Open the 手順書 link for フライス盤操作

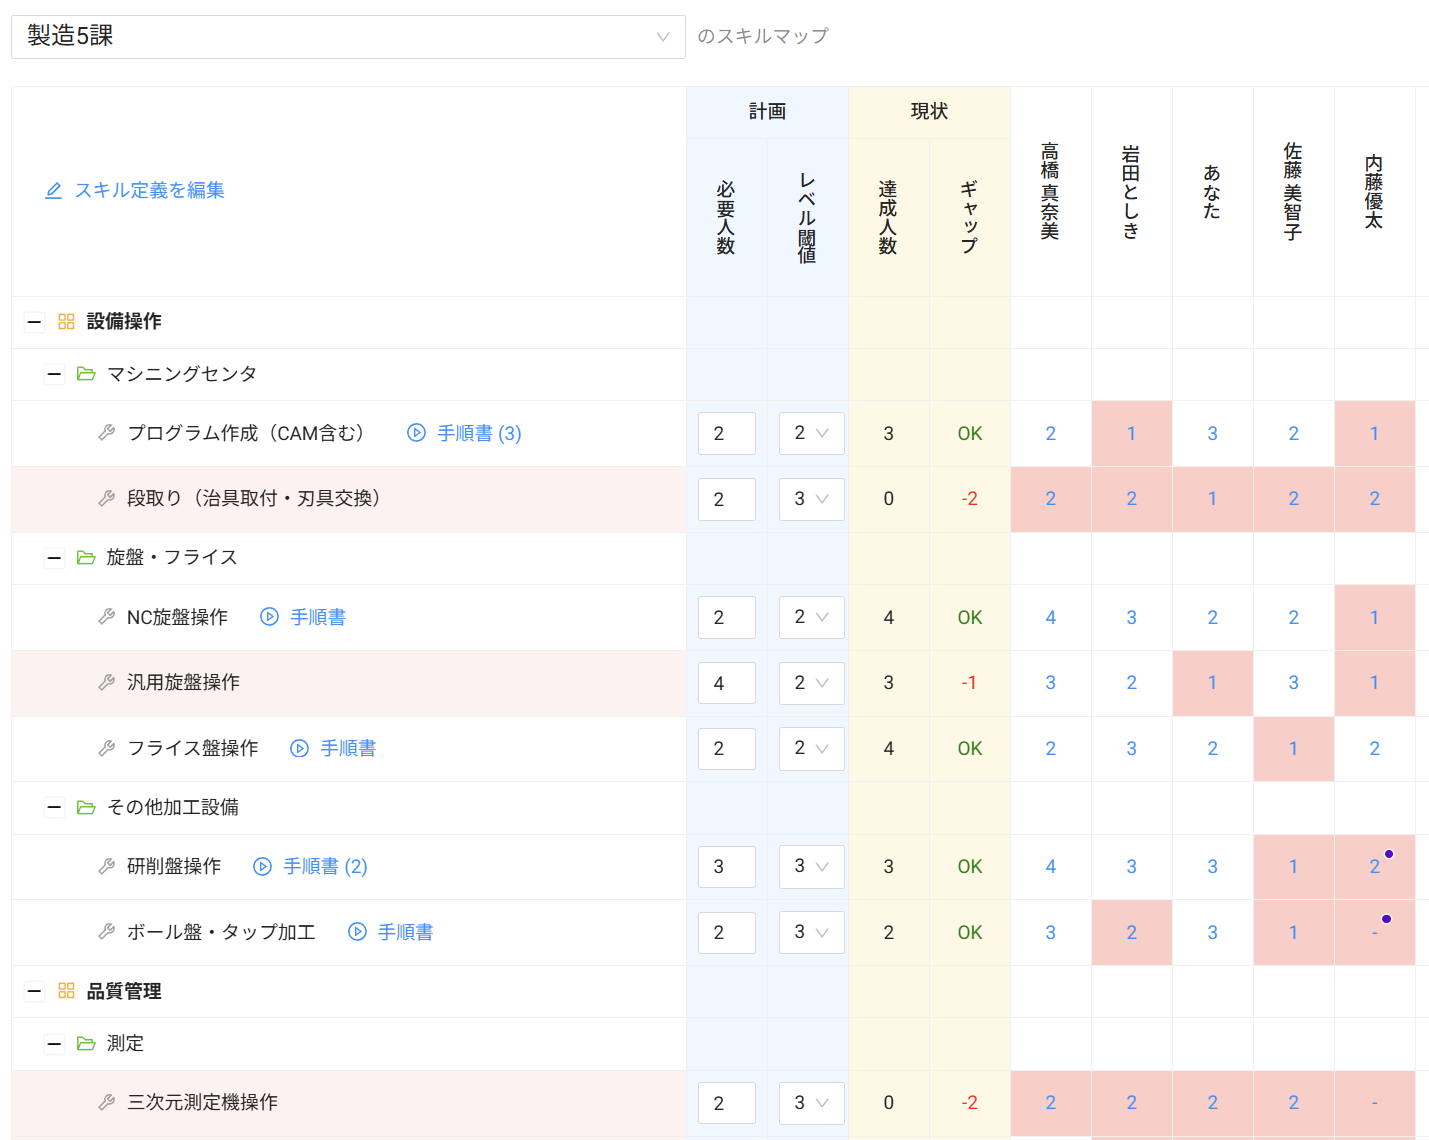click(346, 748)
